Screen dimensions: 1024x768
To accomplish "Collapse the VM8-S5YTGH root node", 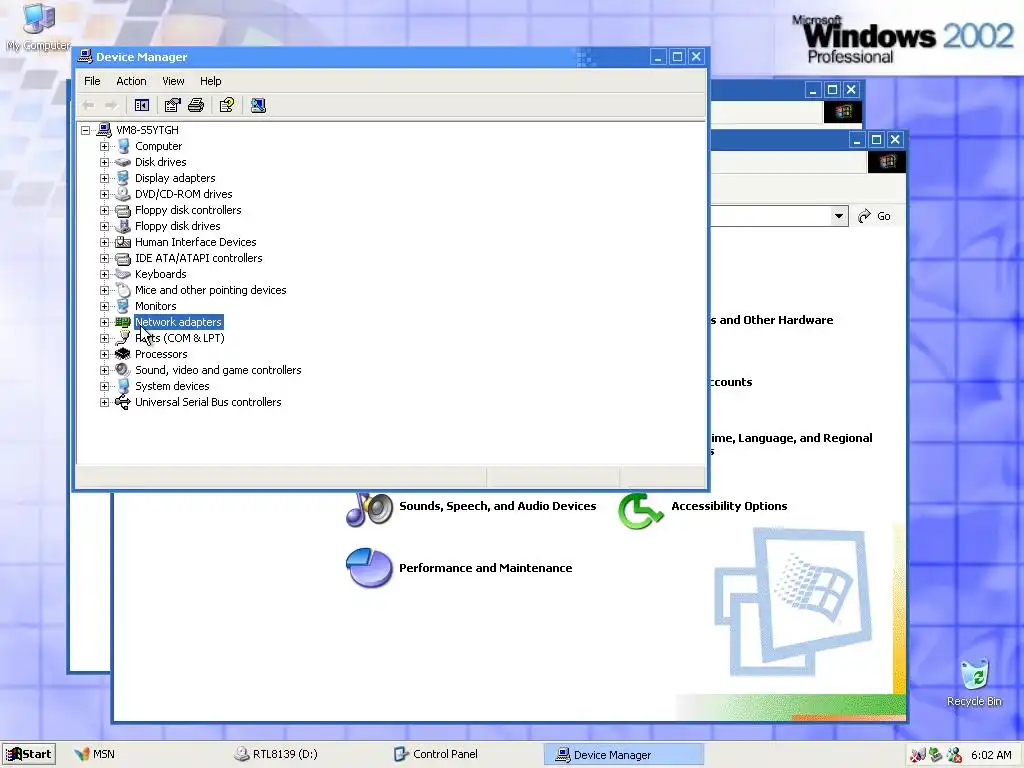I will tap(86, 130).
